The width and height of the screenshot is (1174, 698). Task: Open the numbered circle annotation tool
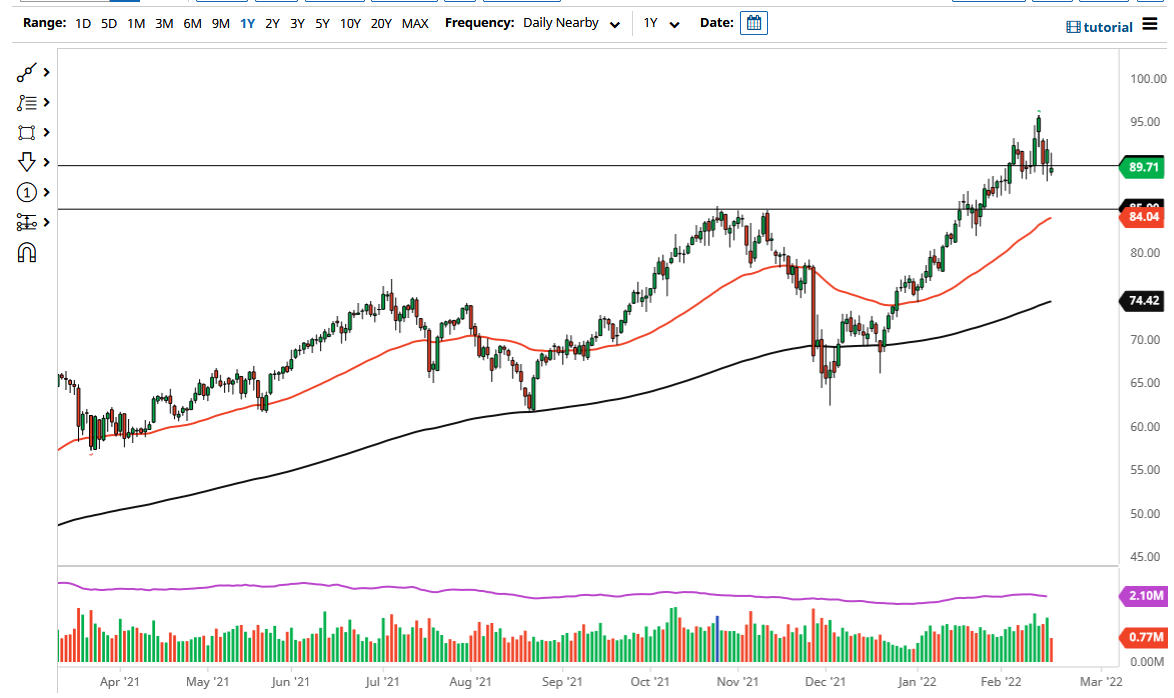(27, 192)
